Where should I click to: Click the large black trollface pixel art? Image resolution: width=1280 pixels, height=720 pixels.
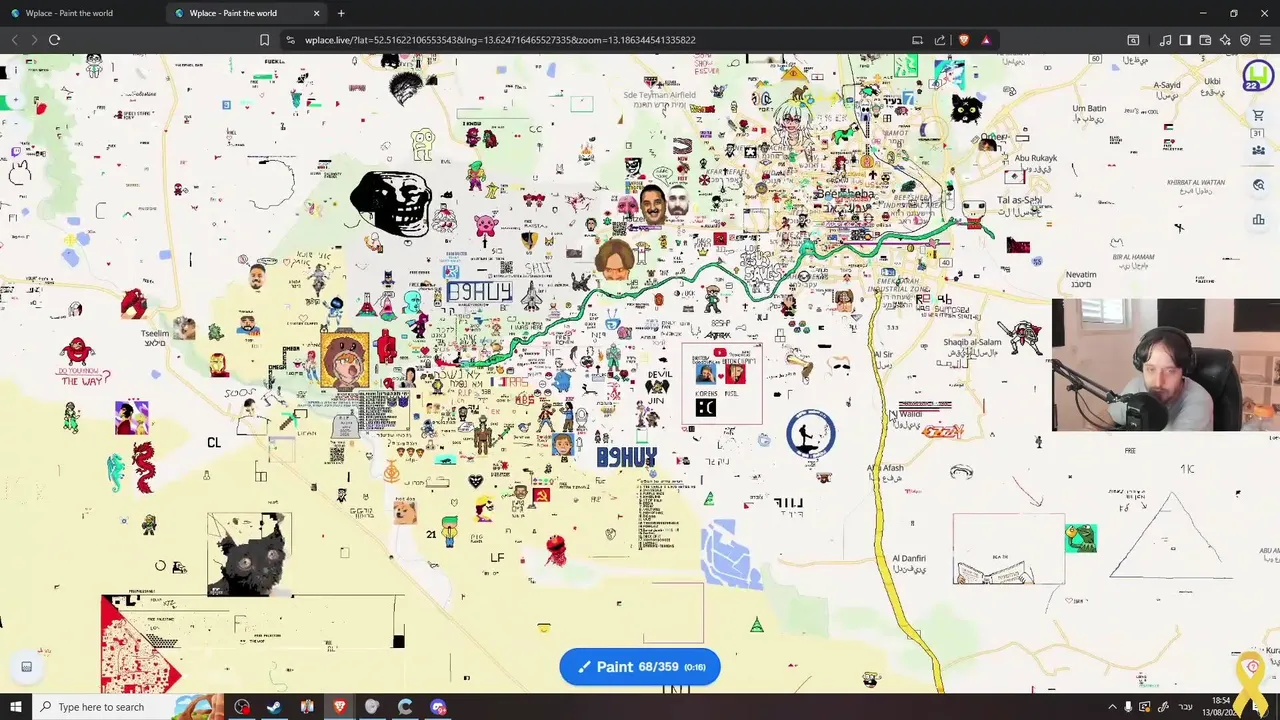pos(391,204)
